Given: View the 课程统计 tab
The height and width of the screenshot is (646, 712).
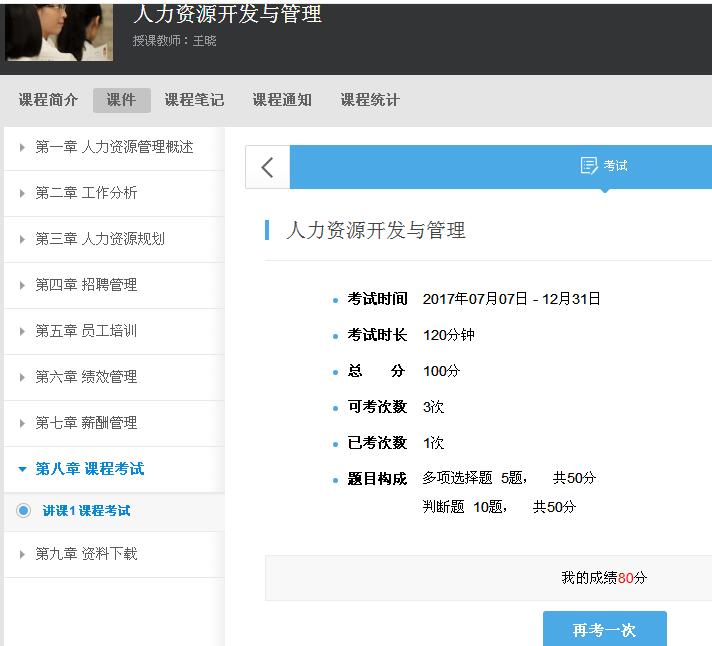Looking at the screenshot, I should [x=370, y=100].
